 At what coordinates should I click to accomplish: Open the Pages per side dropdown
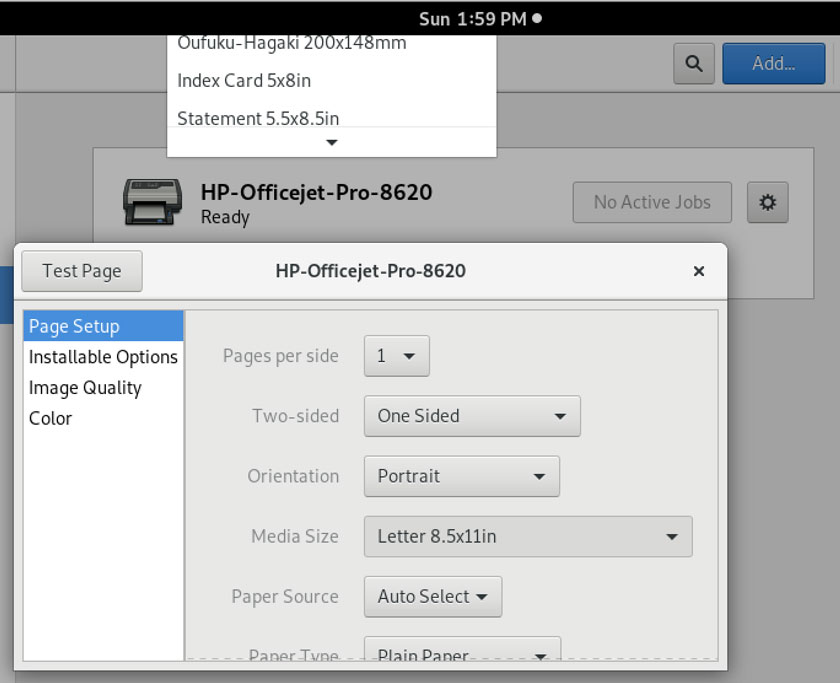click(x=396, y=356)
